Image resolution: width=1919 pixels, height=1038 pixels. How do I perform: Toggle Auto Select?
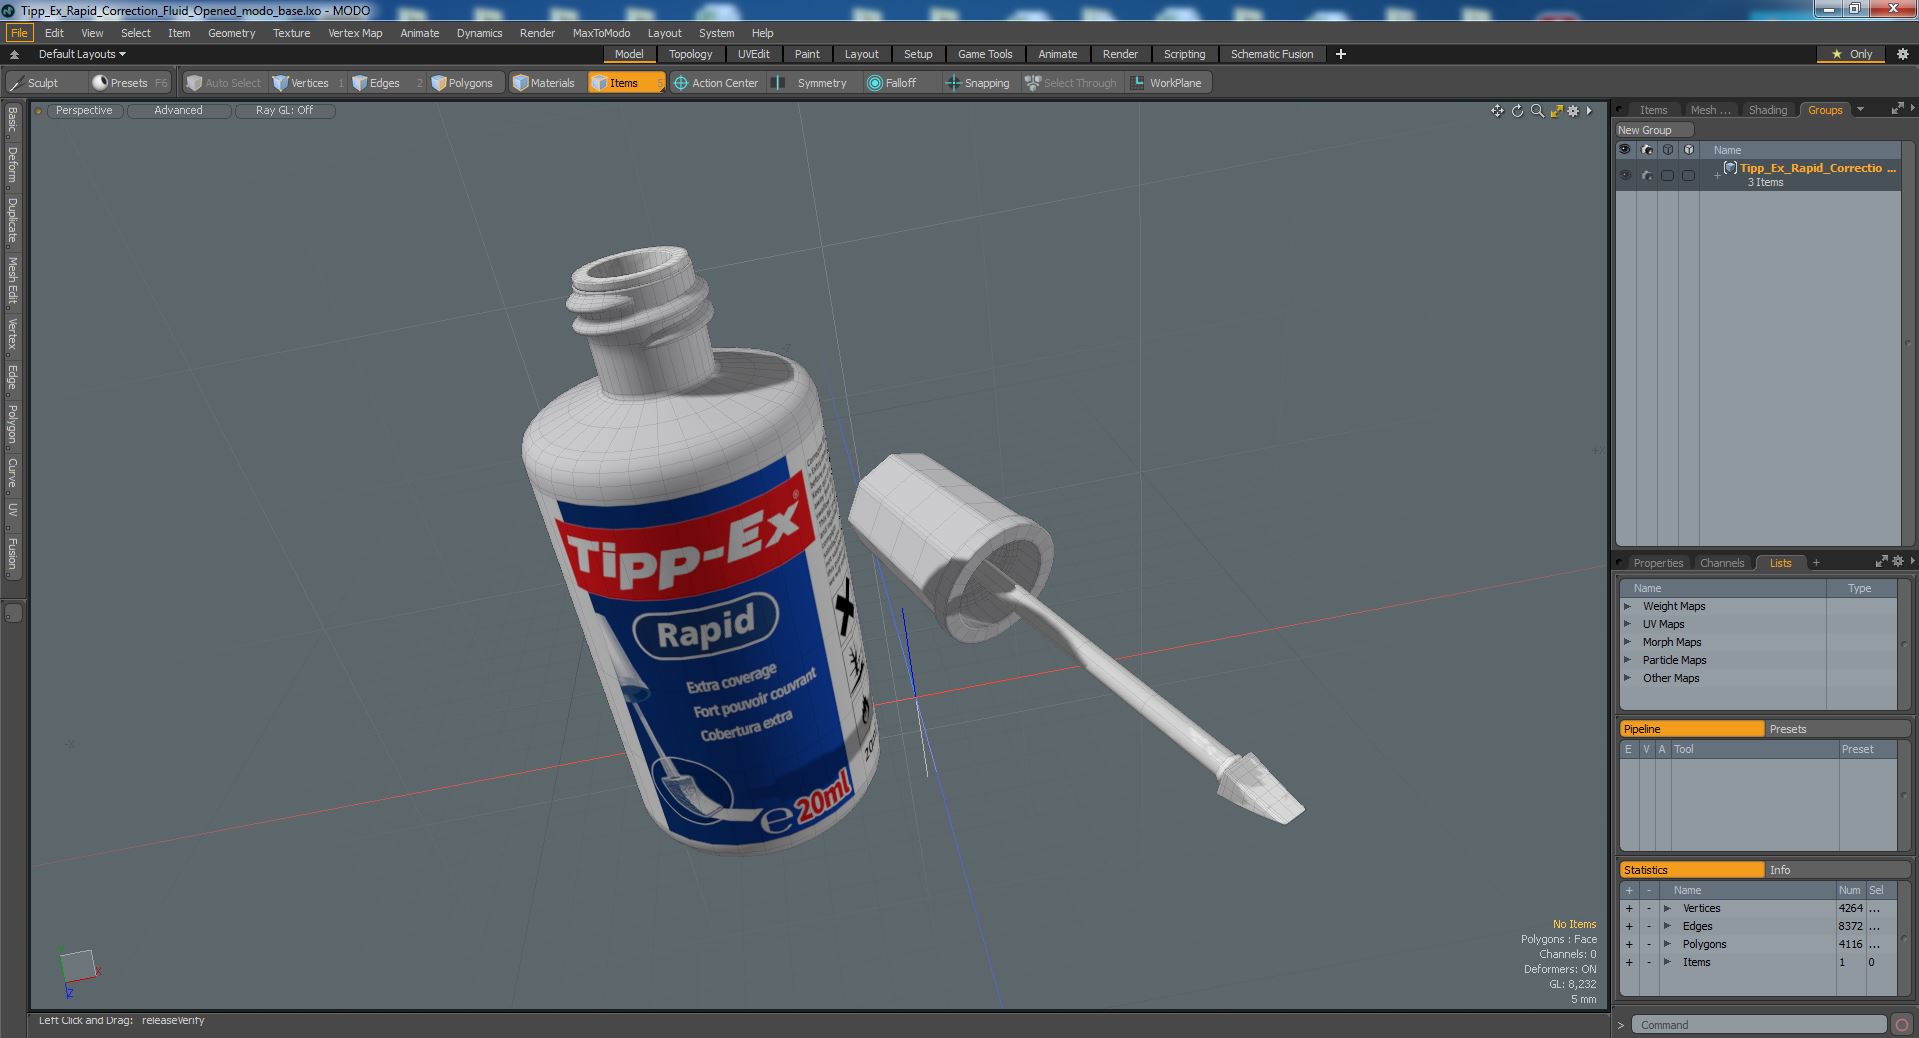pos(224,83)
